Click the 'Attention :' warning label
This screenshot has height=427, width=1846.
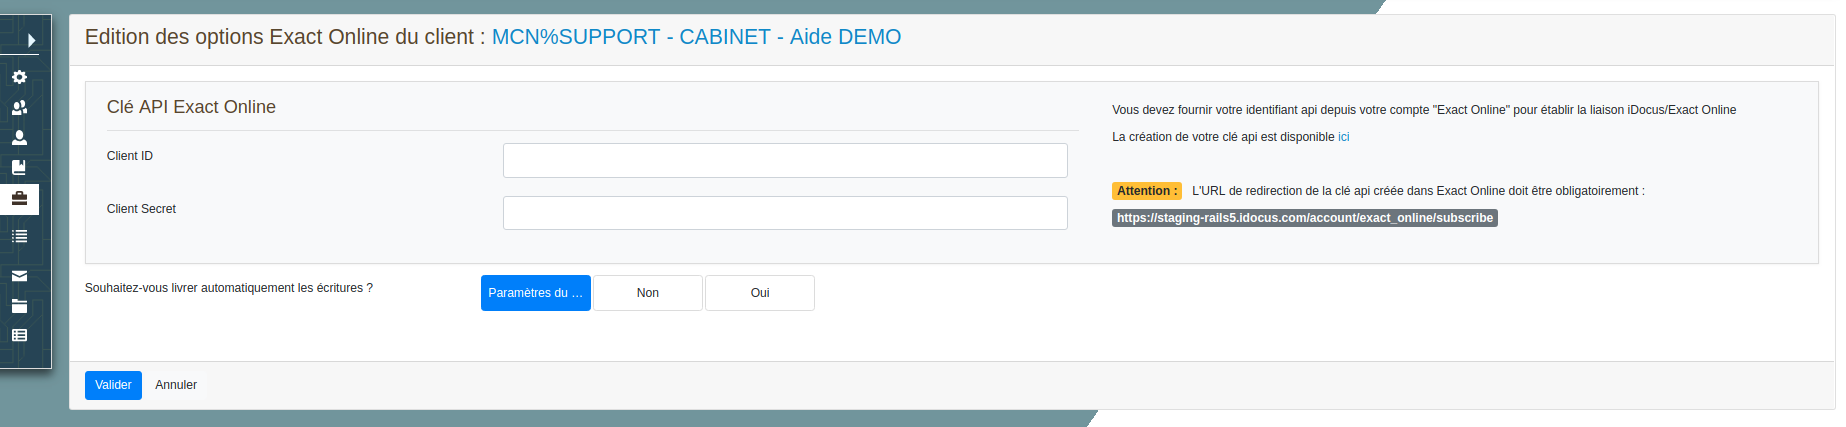[1147, 191]
